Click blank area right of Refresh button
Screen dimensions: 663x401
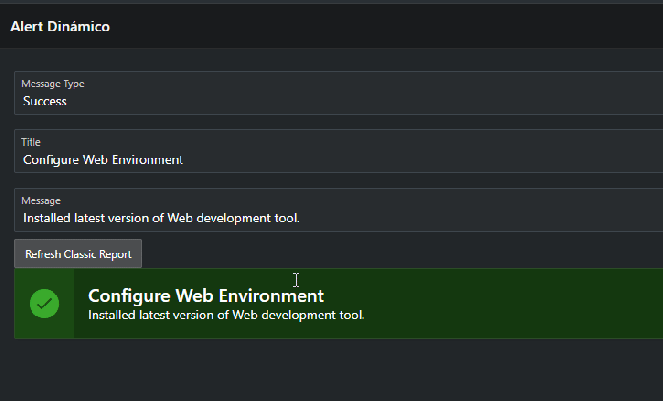coord(400,254)
